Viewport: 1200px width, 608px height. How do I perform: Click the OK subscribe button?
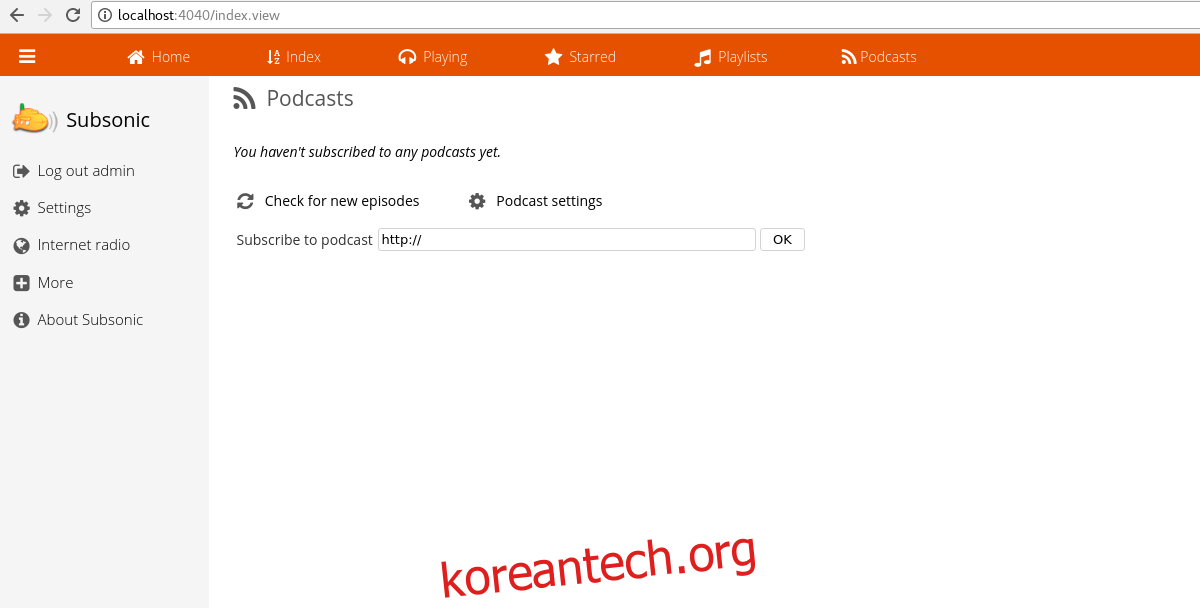pyautogui.click(x=782, y=240)
